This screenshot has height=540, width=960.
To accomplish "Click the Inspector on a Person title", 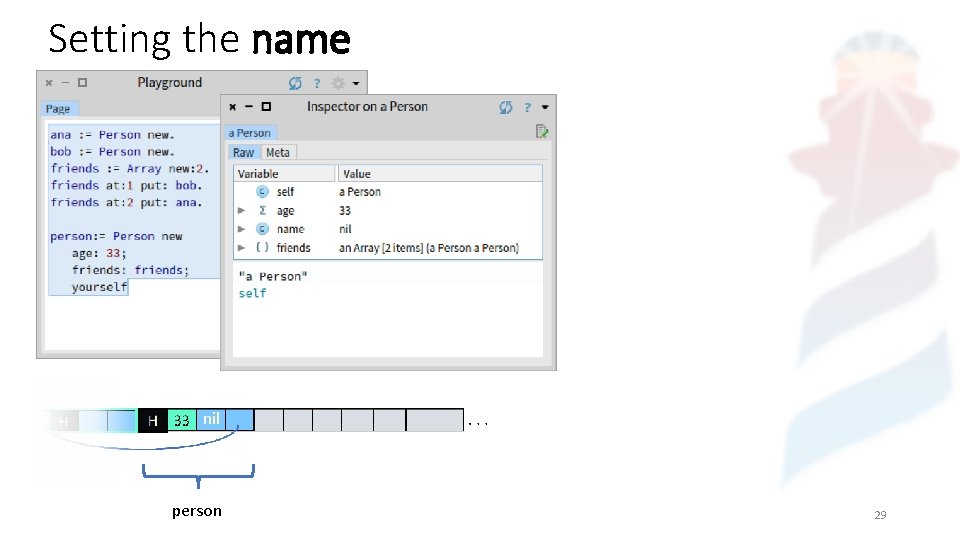I will pyautogui.click(x=367, y=107).
